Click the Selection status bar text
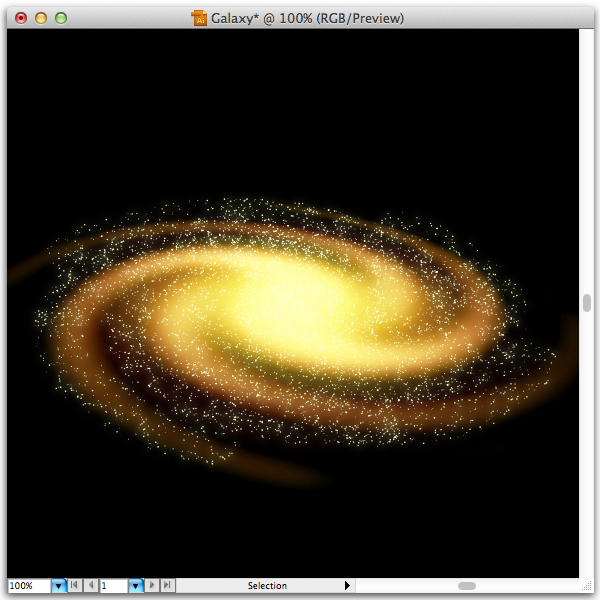Viewport: 600px width, 600px height. (x=267, y=585)
